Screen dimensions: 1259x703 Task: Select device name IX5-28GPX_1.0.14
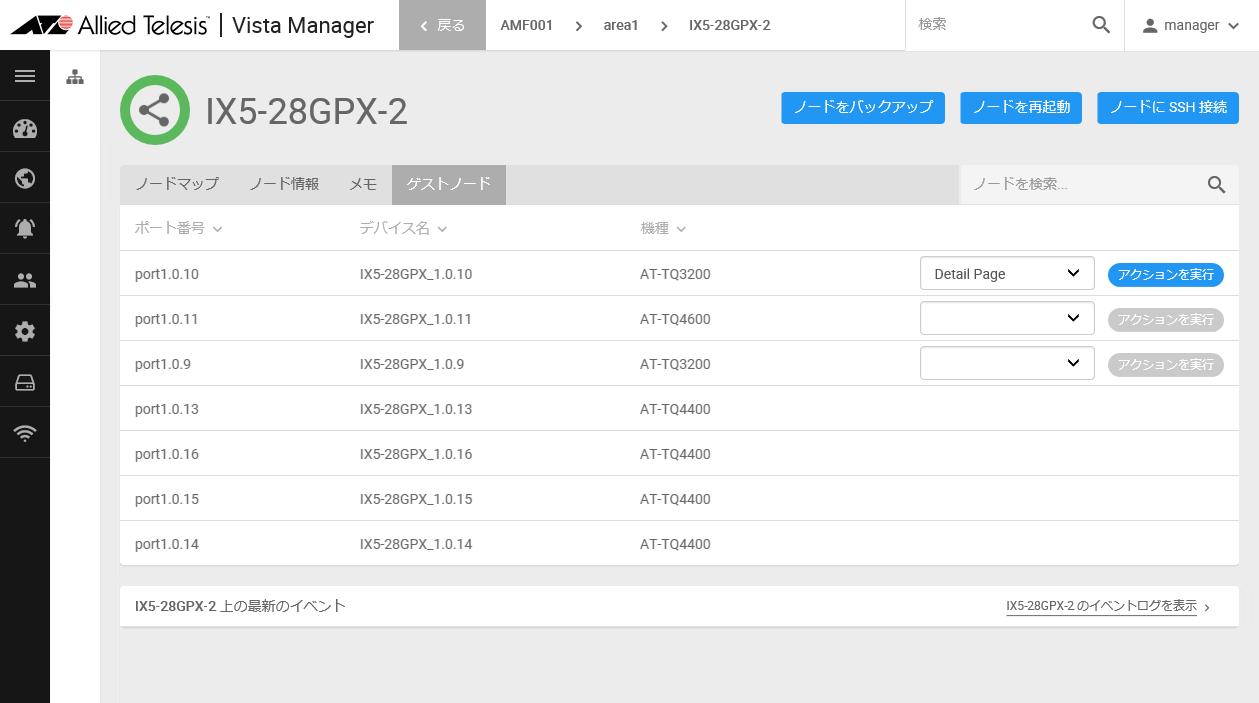click(x=416, y=544)
